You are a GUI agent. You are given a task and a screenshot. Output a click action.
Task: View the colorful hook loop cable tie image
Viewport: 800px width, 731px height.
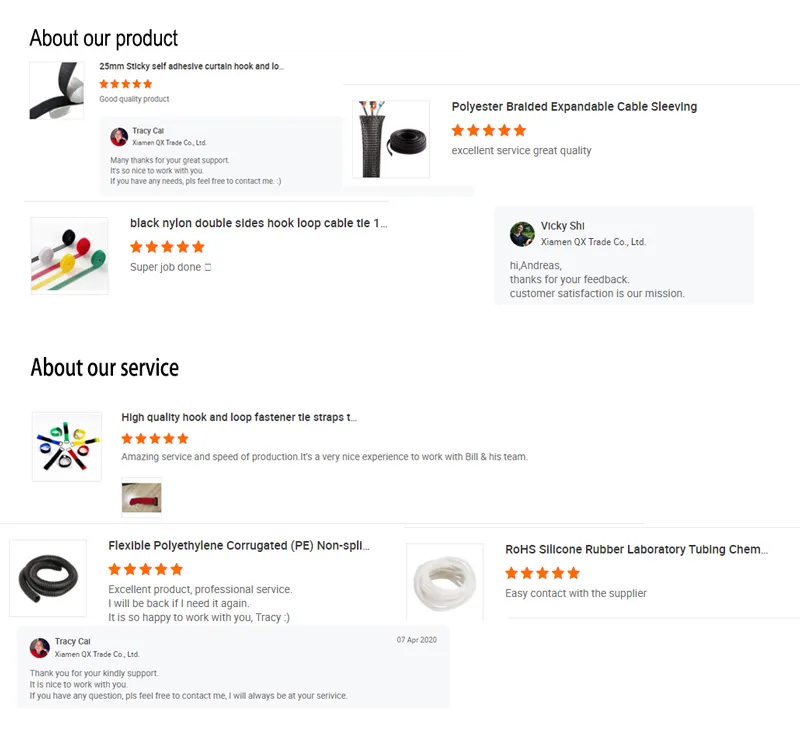[70, 256]
